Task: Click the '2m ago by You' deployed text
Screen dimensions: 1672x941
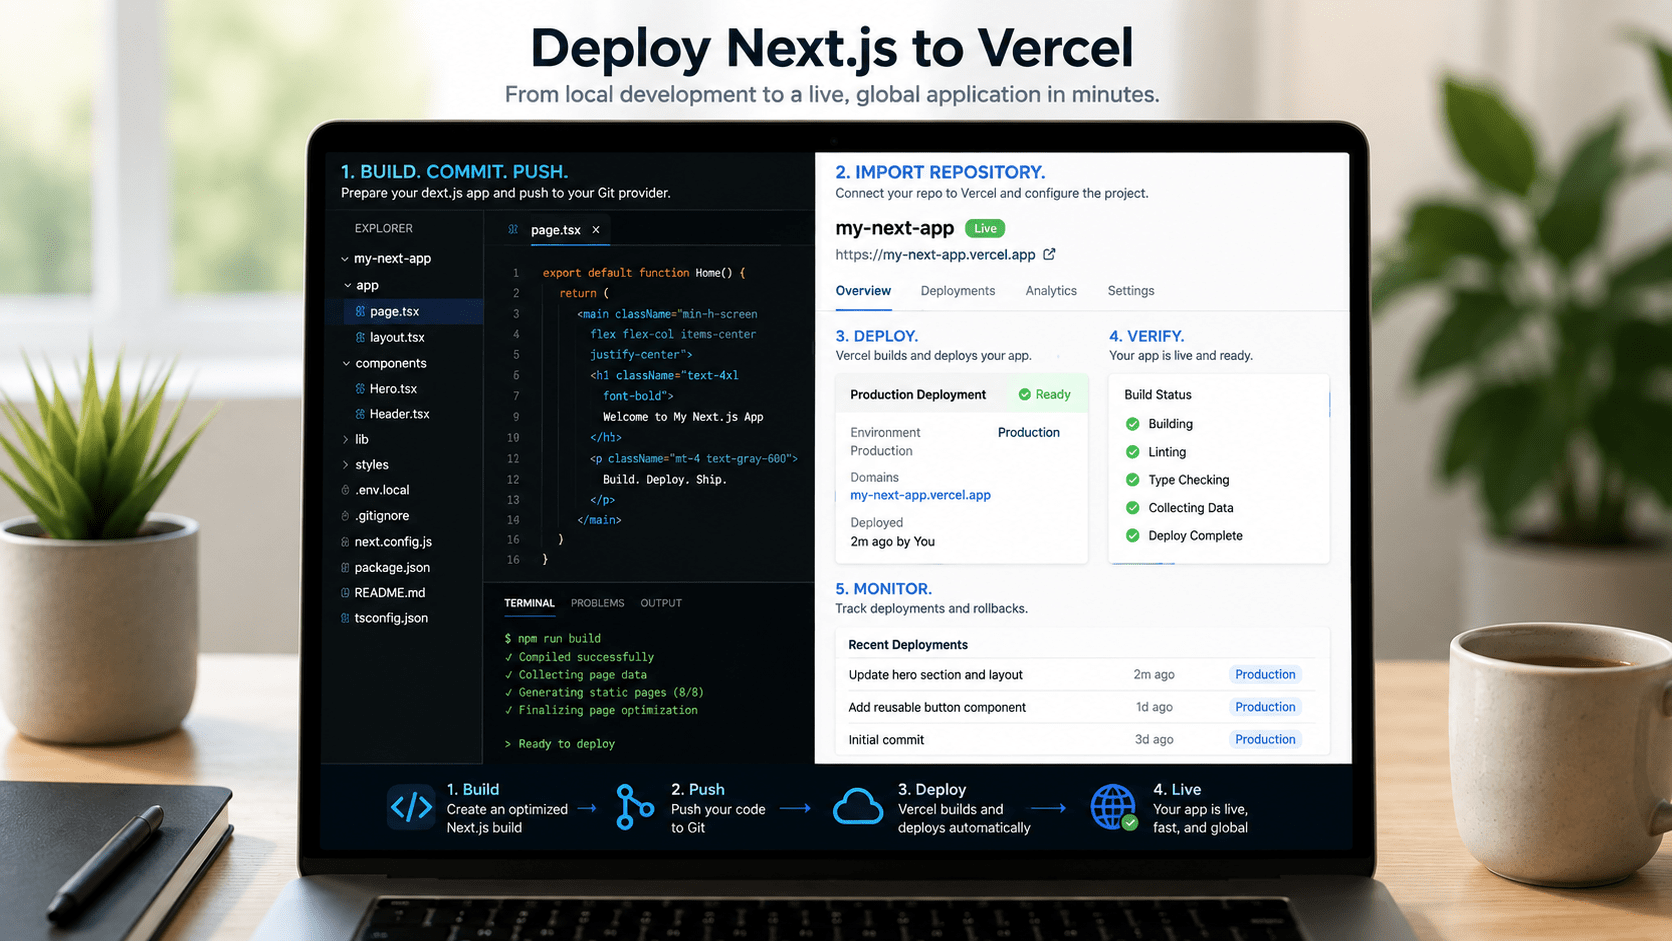Action: click(892, 542)
